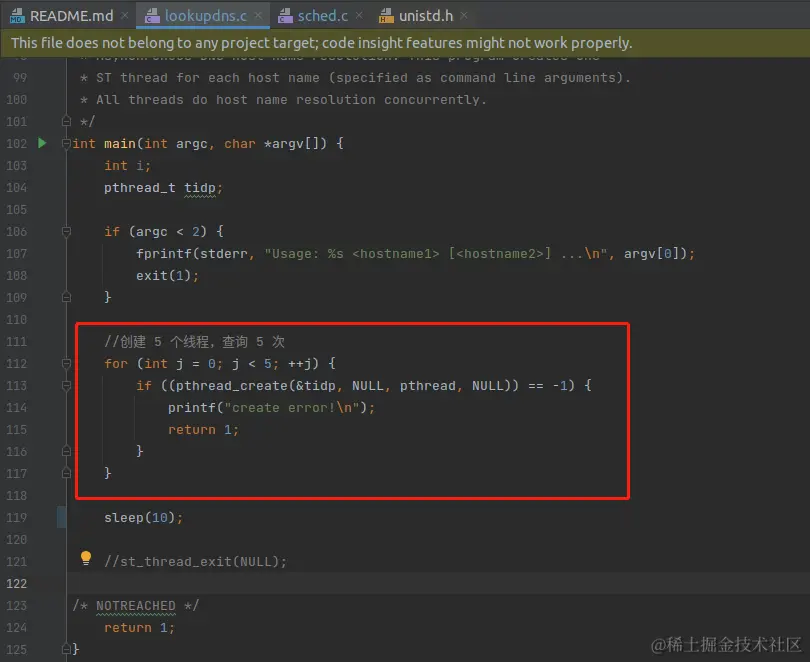Collapse the main function fold on line 102
The width and height of the screenshot is (810, 662).
pyautogui.click(x=66, y=143)
